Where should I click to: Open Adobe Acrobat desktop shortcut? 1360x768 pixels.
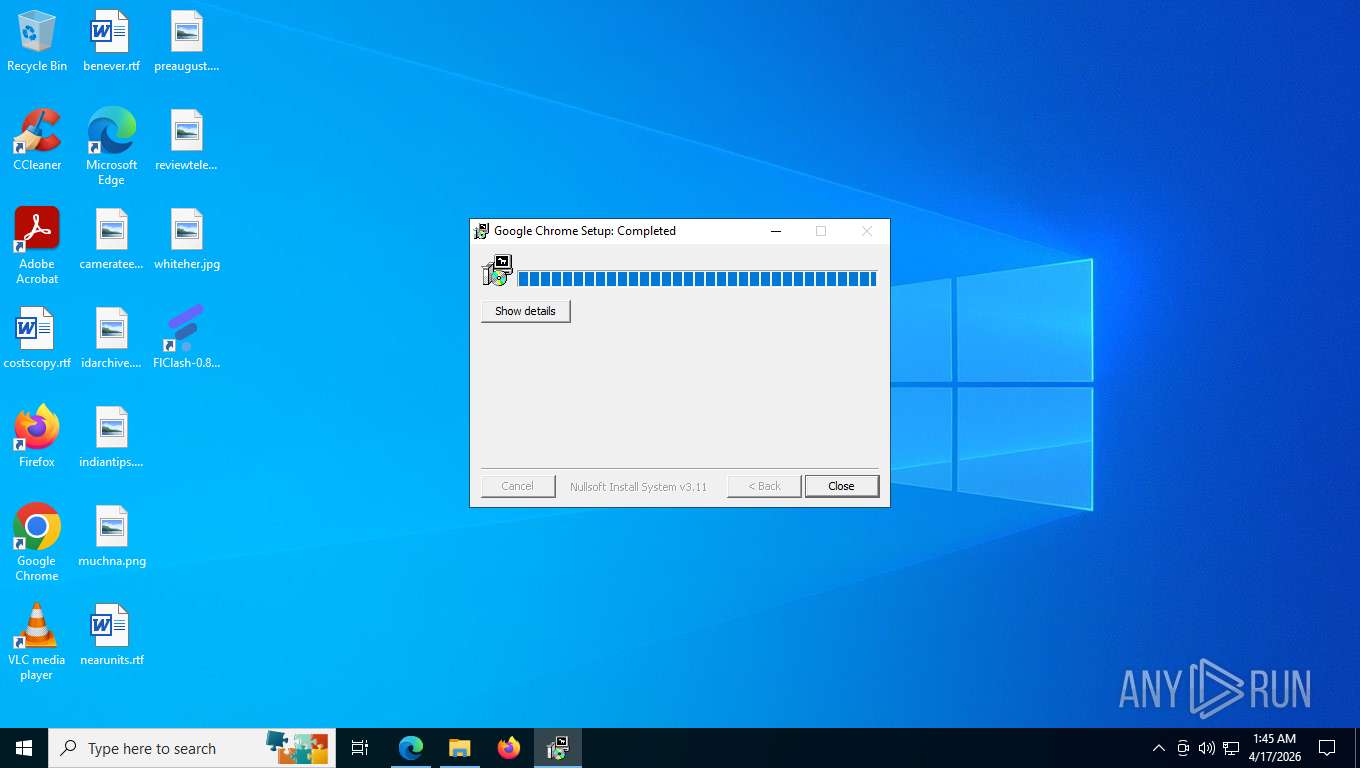pos(37,246)
